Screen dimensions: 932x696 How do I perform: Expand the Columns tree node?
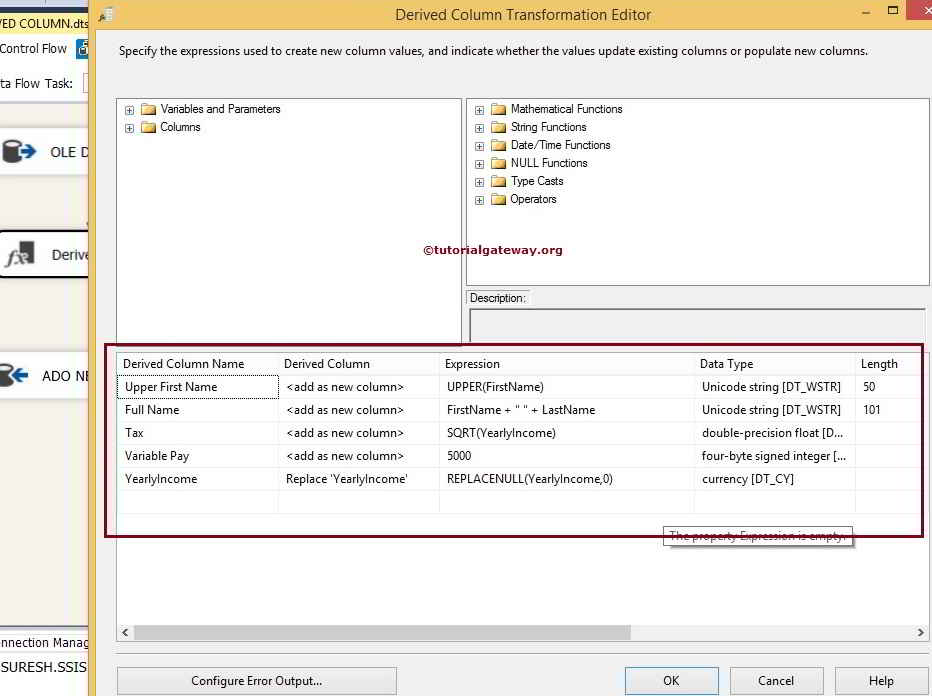click(128, 127)
